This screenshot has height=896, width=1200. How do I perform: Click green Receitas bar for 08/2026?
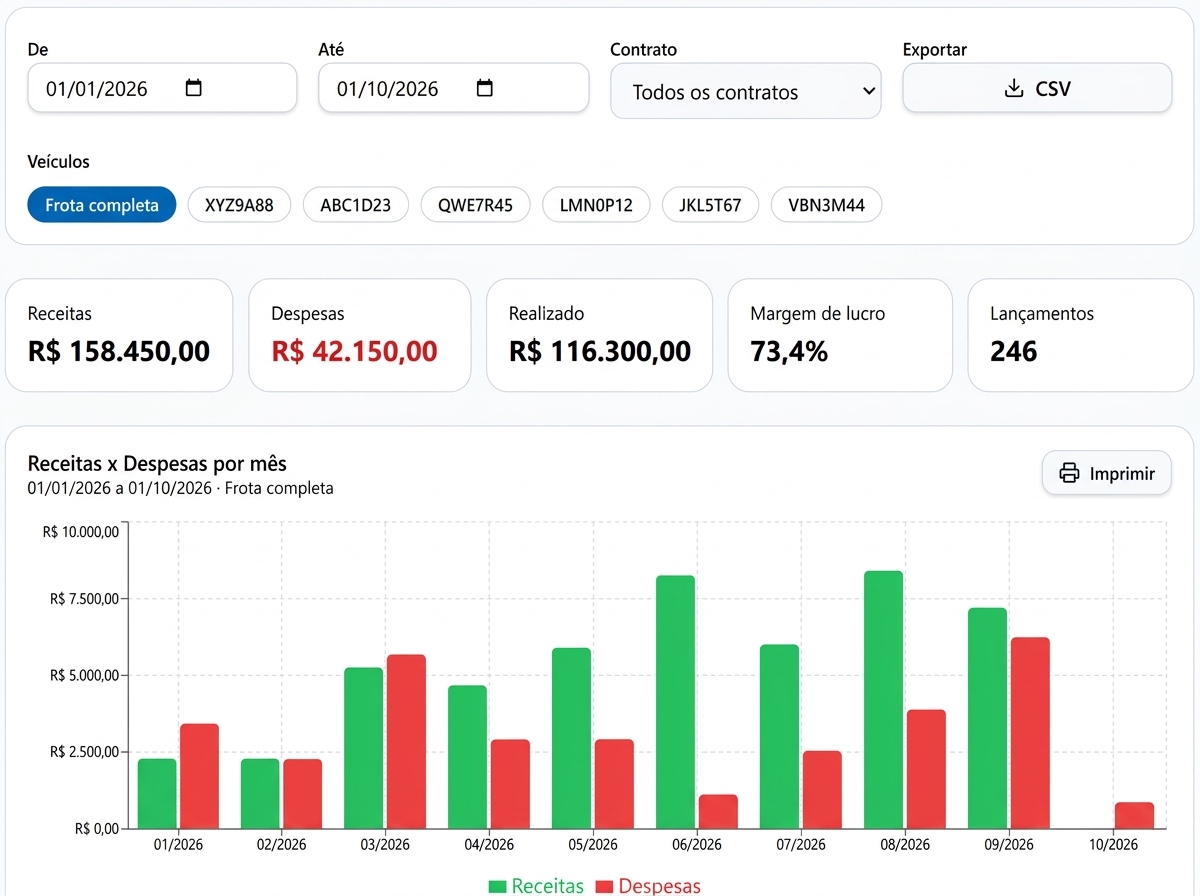[x=884, y=700]
